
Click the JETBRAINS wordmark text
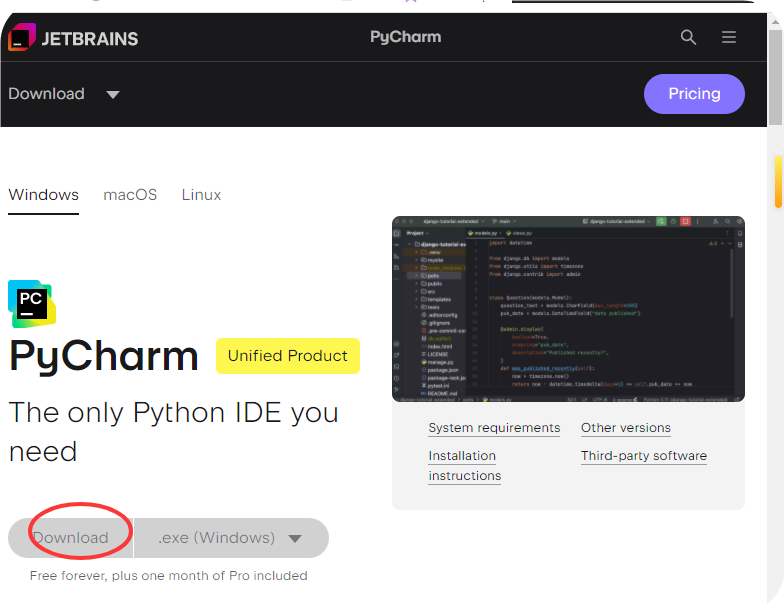(90, 39)
